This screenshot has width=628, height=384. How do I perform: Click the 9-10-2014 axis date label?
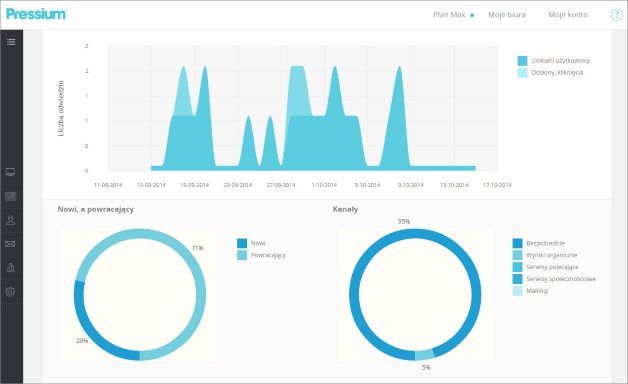coord(411,185)
